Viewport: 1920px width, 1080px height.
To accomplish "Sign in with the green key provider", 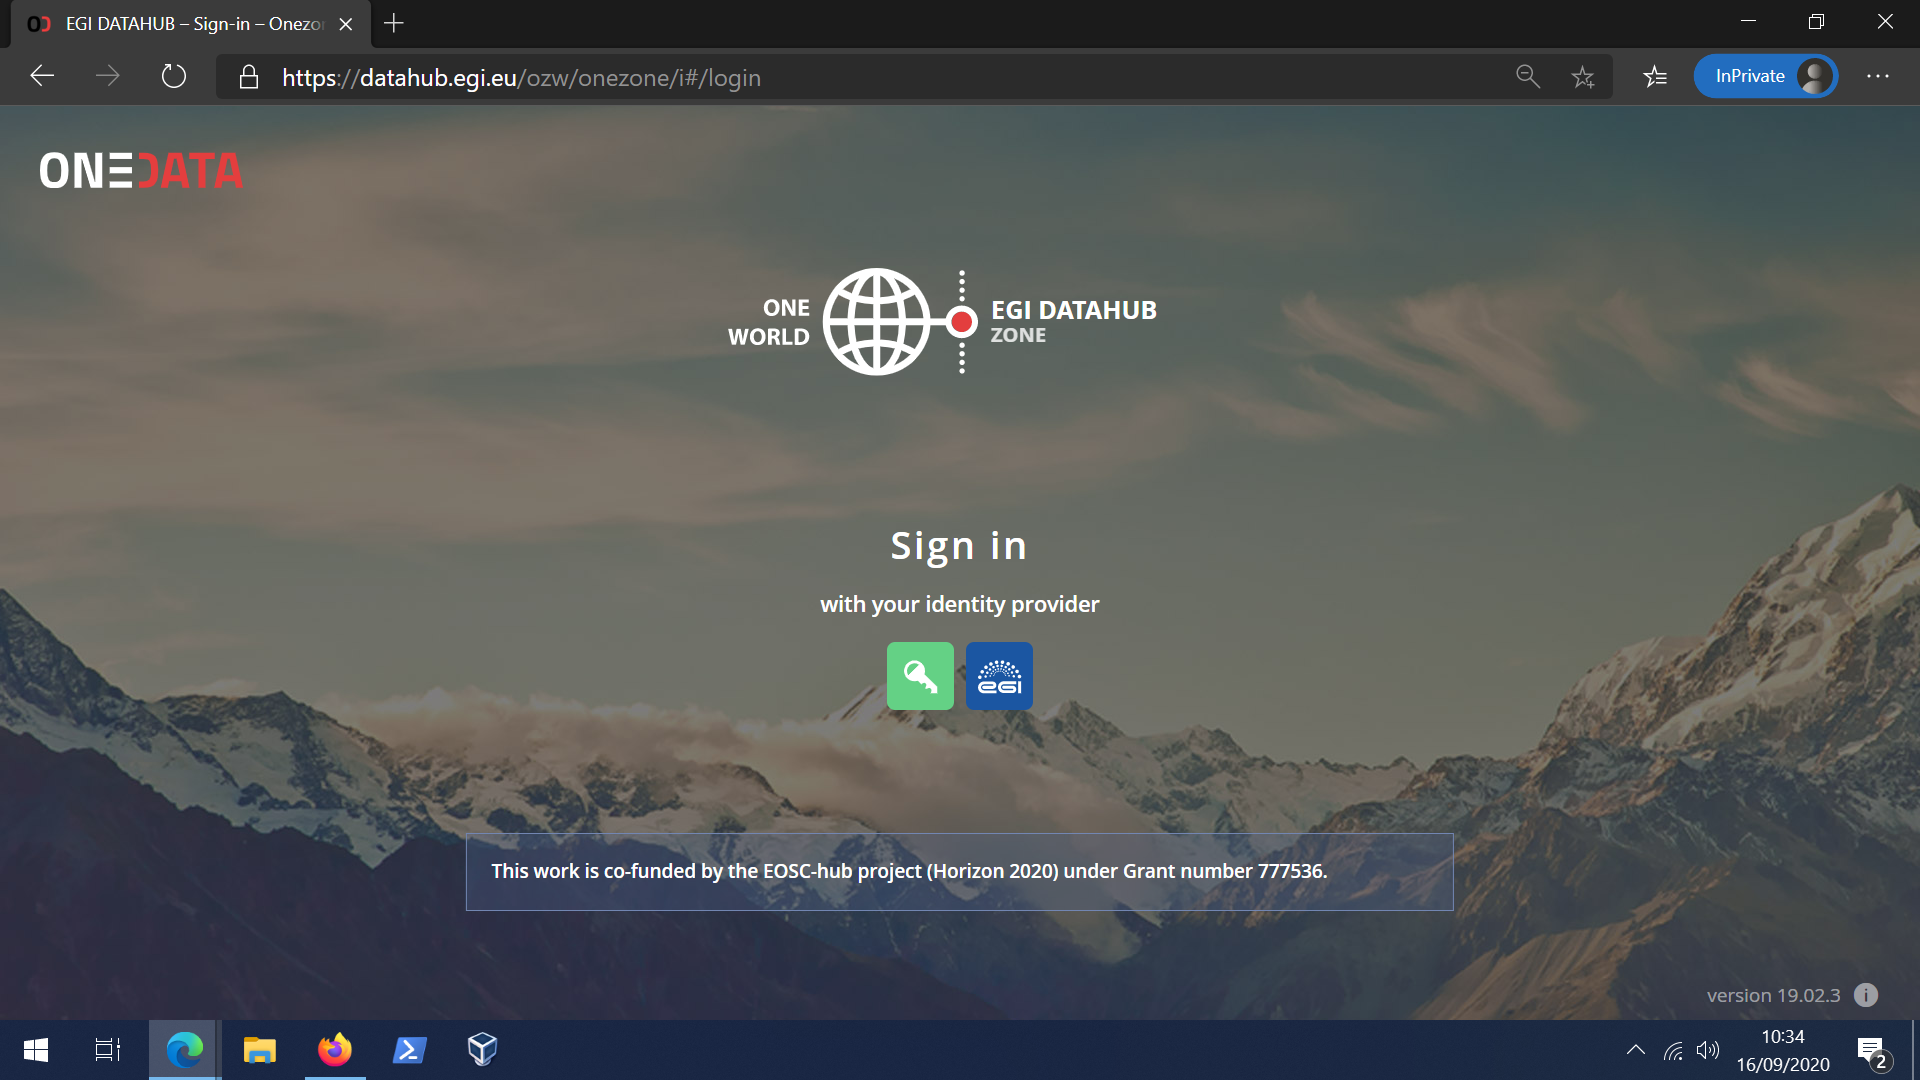I will (x=920, y=676).
